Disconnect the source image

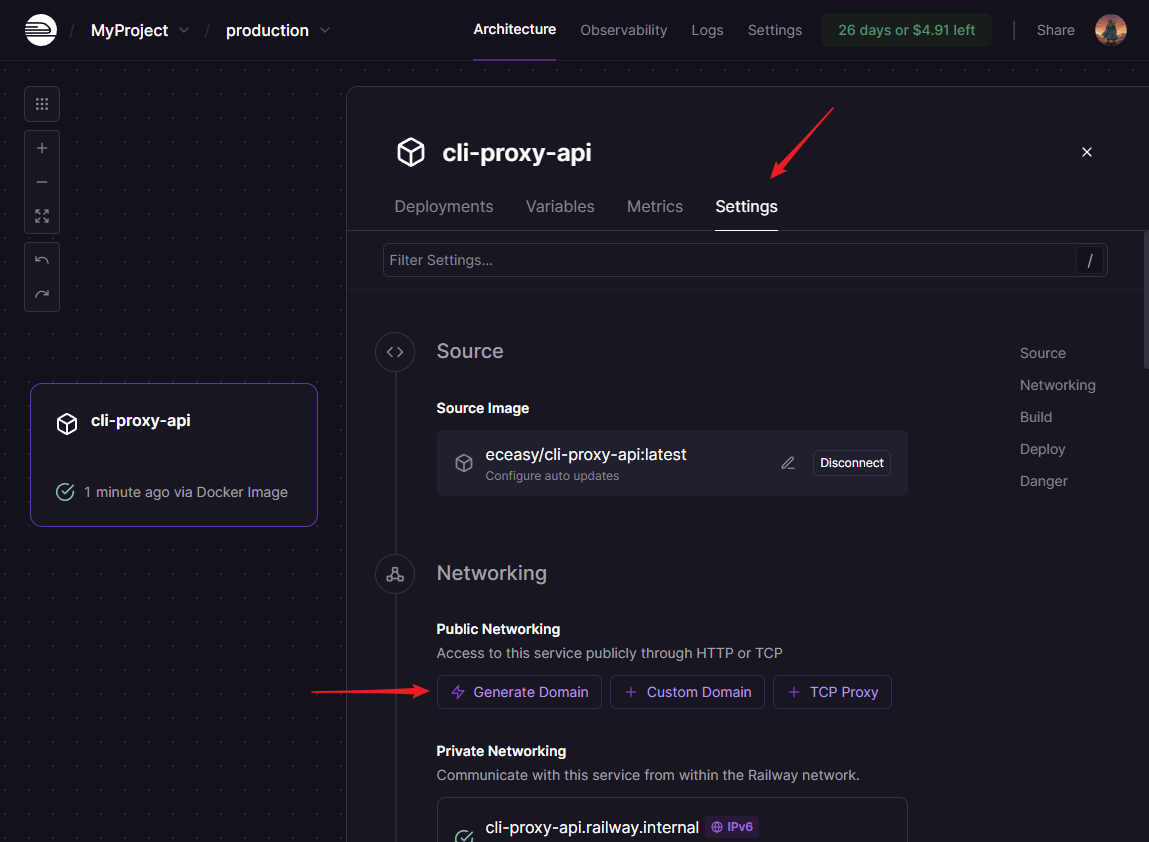pos(851,463)
